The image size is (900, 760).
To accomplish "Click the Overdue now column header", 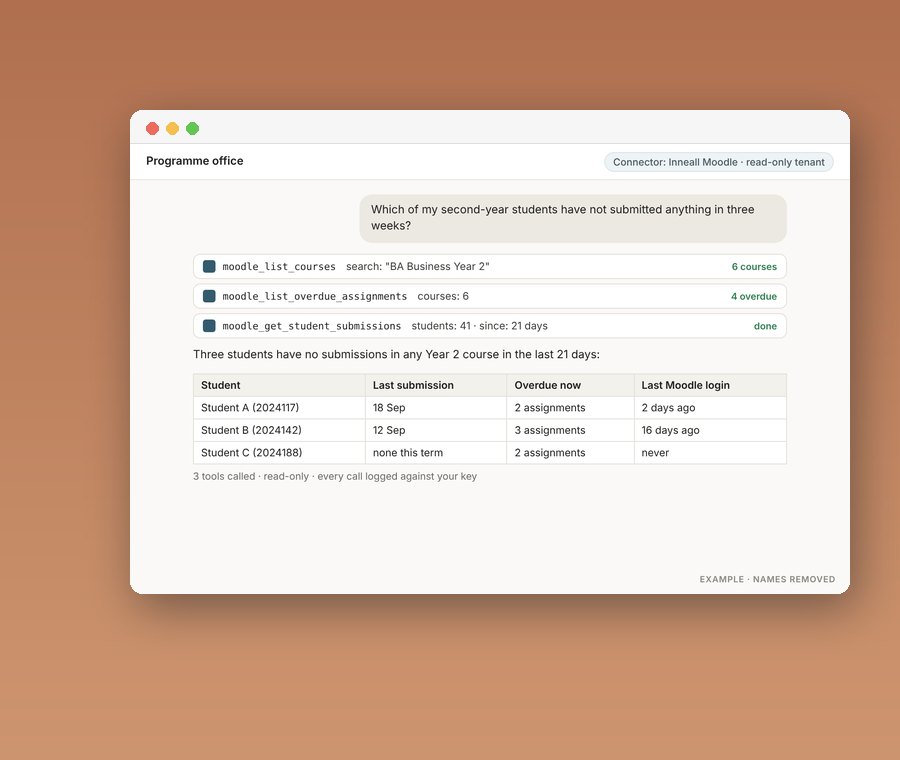I will (571, 385).
